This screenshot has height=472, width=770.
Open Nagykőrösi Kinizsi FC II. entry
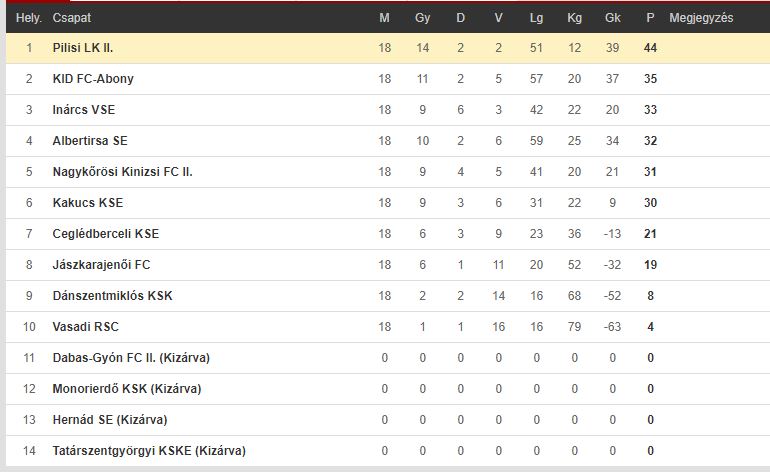coord(122,171)
